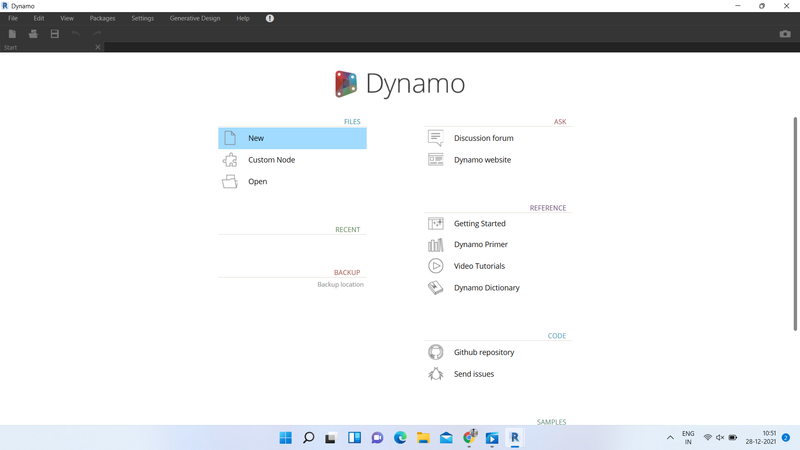Open Microsoft Edge from taskbar
Image resolution: width=800 pixels, height=450 pixels.
click(401, 438)
